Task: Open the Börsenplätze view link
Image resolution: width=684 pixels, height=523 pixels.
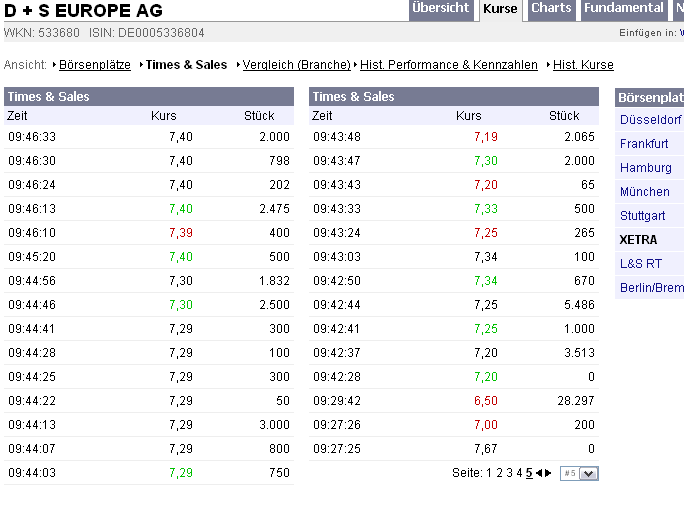Action: pos(95,65)
